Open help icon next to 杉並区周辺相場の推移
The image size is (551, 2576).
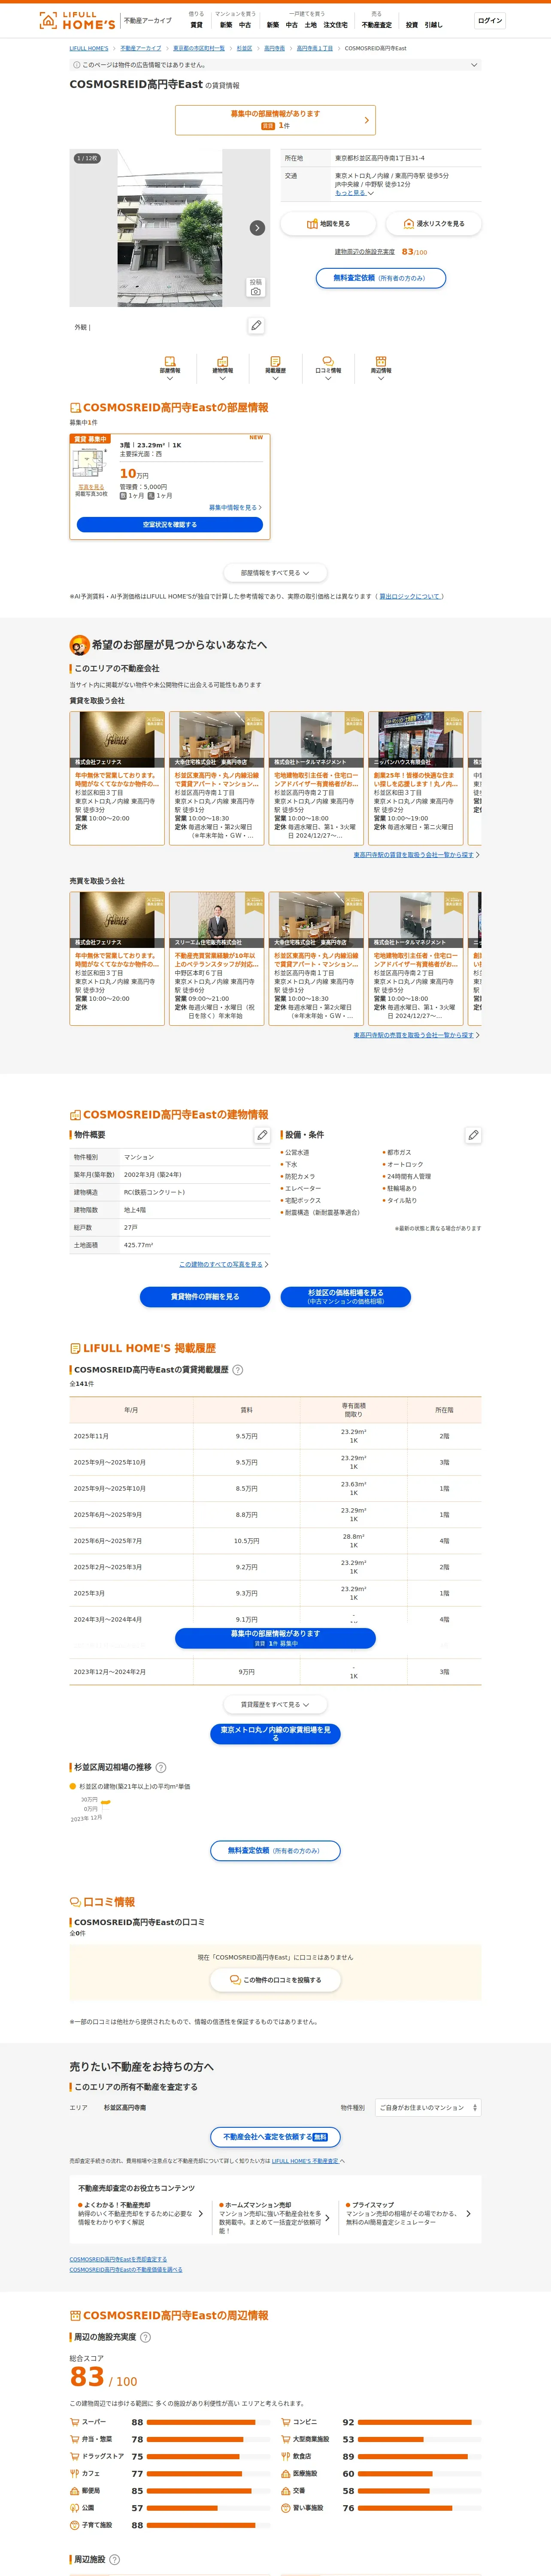(161, 1767)
